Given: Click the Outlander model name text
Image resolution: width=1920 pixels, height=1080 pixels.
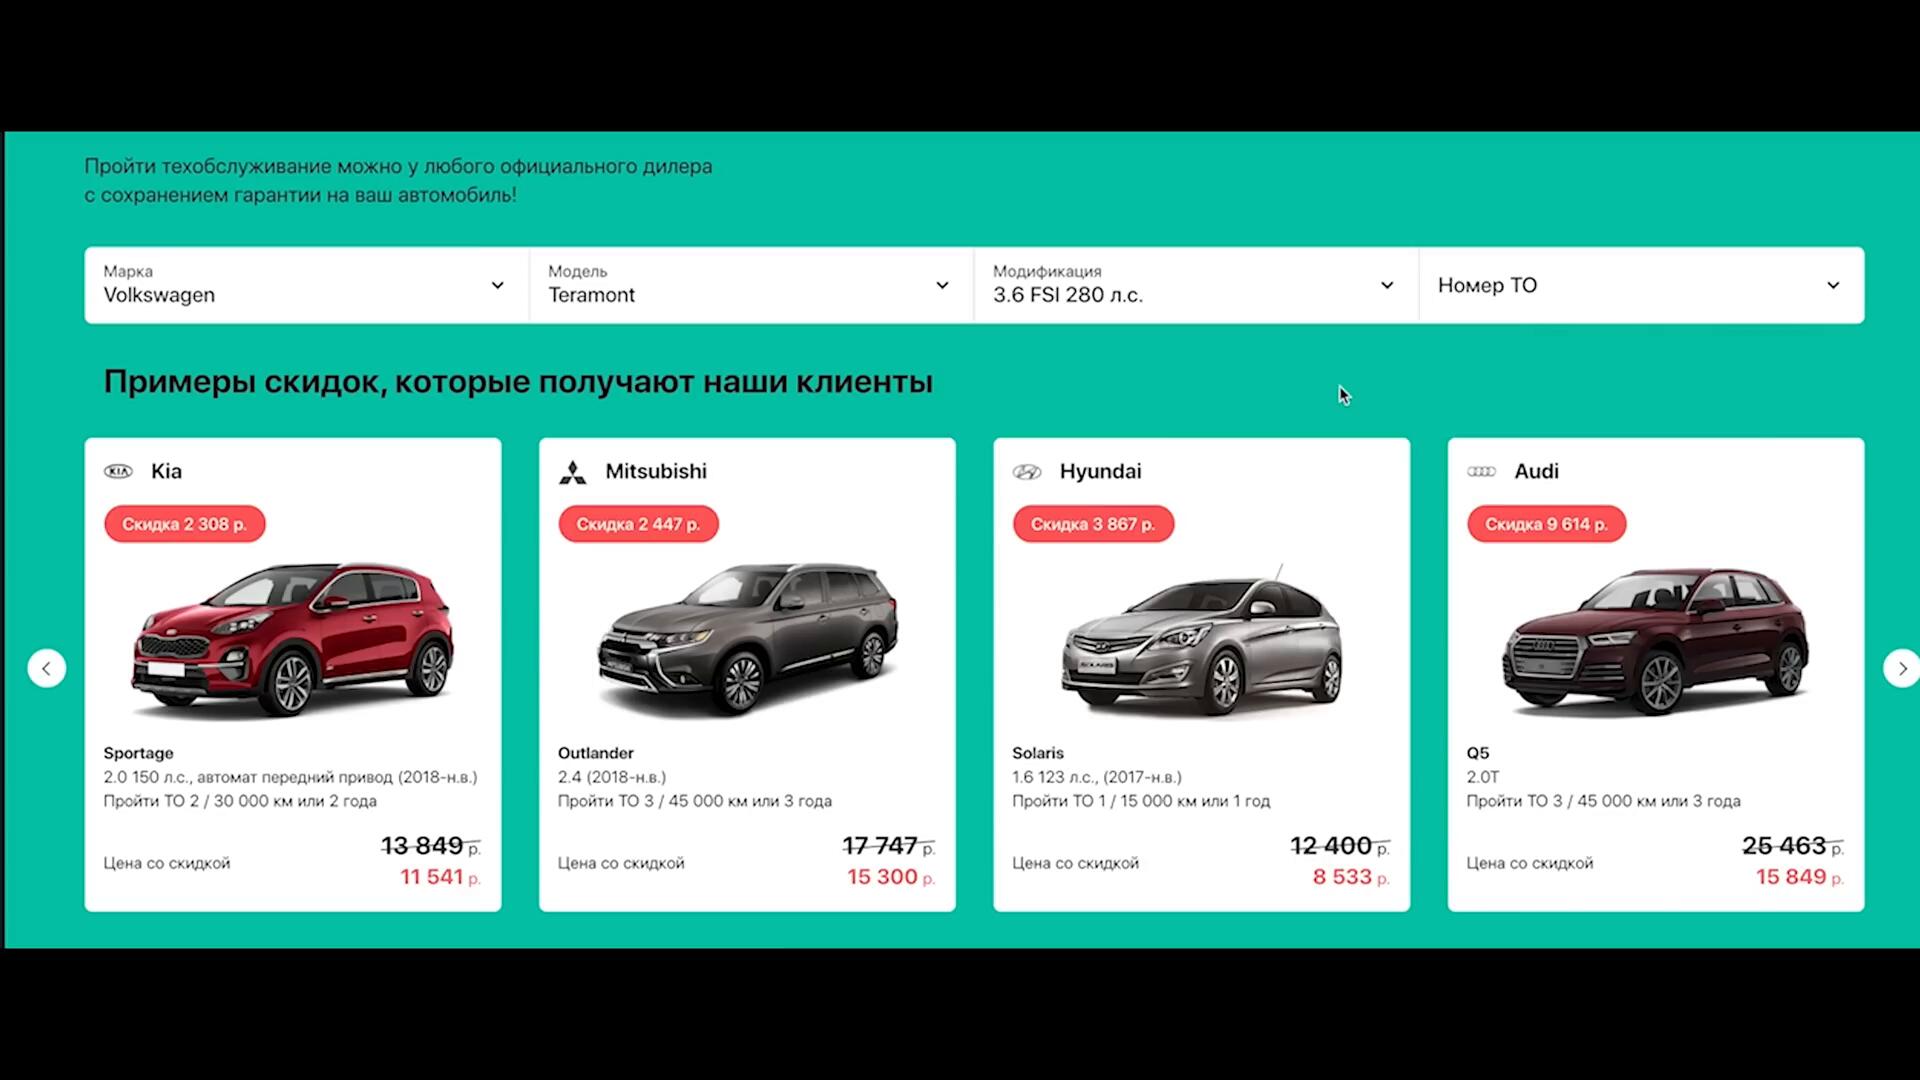Looking at the screenshot, I should (596, 753).
